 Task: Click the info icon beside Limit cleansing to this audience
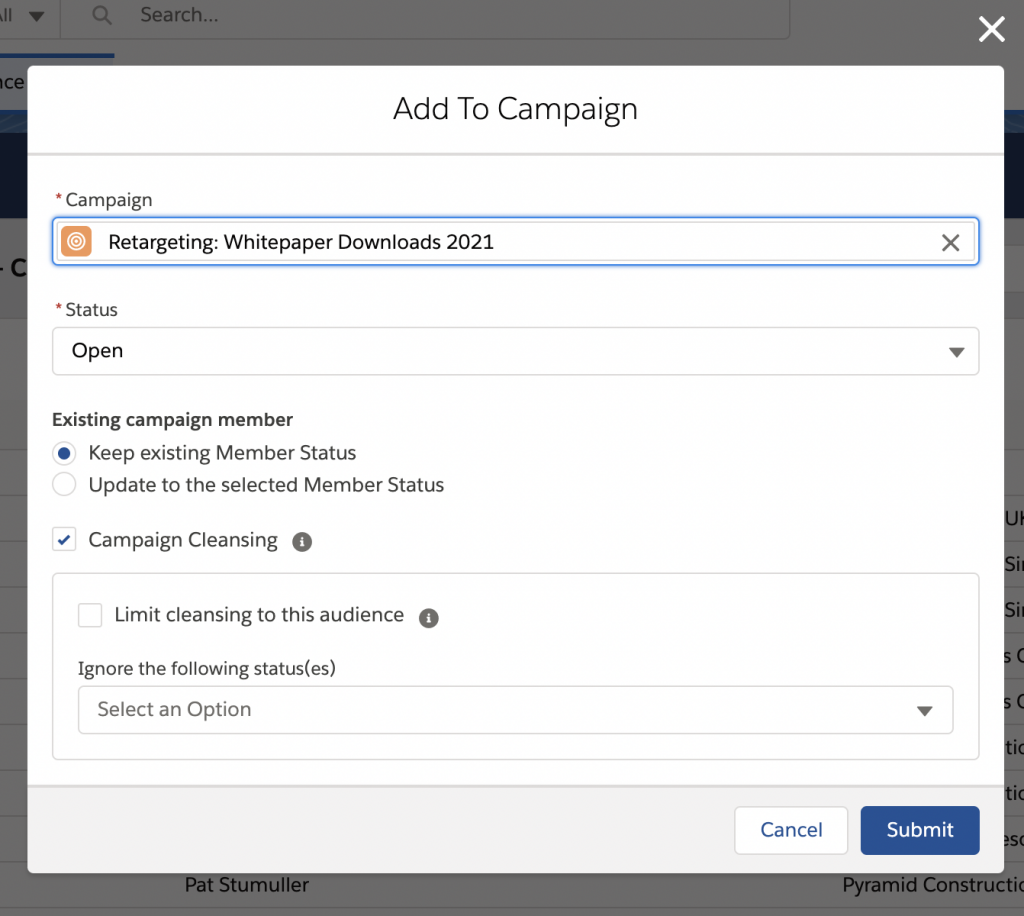[x=428, y=618]
